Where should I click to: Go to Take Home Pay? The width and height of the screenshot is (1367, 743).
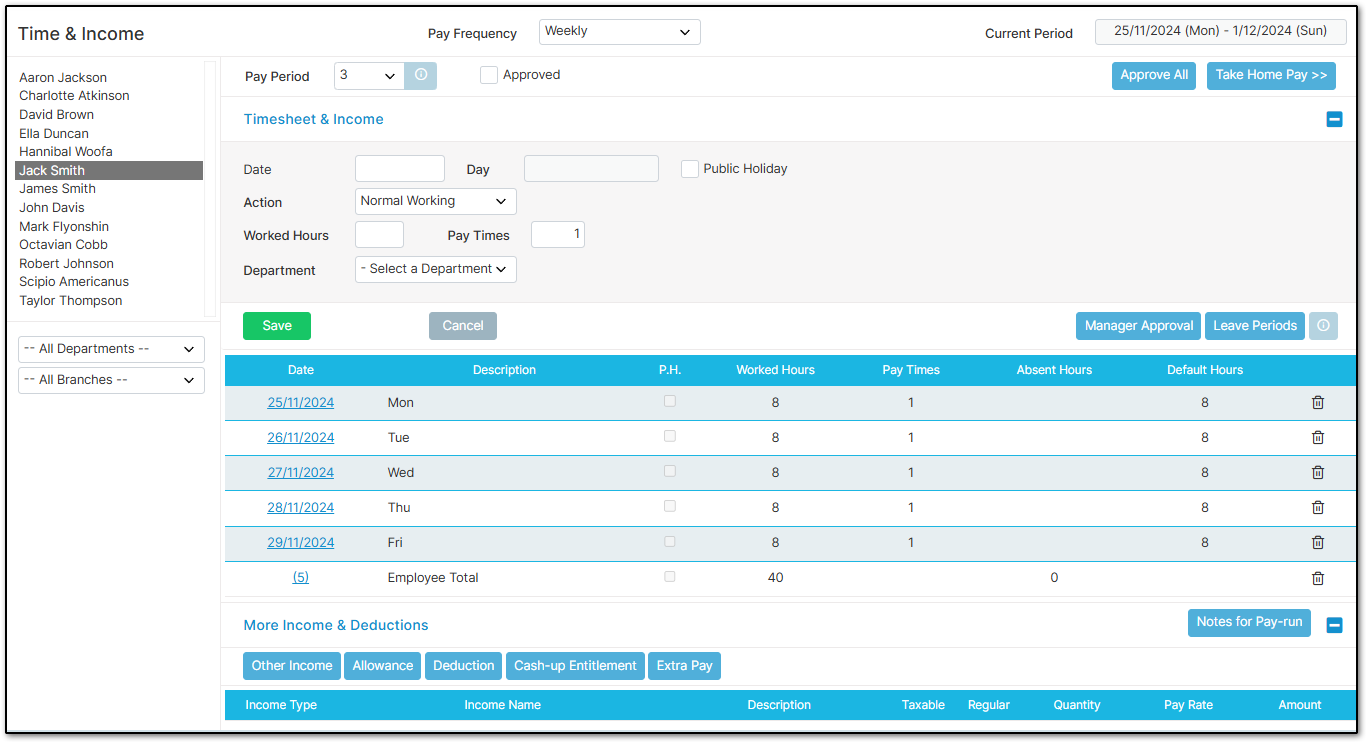tap(1271, 76)
